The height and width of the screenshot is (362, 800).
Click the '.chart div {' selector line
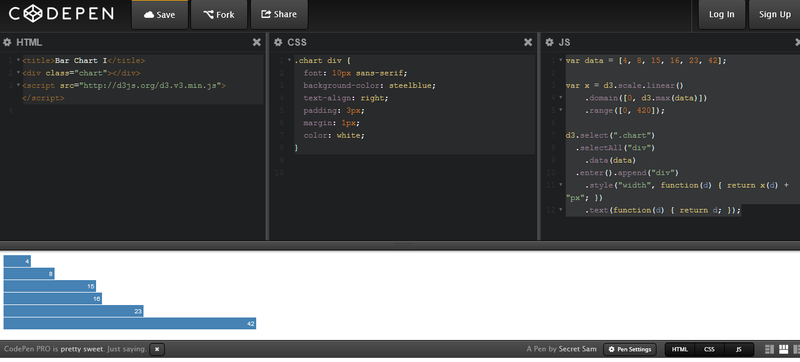pos(322,60)
